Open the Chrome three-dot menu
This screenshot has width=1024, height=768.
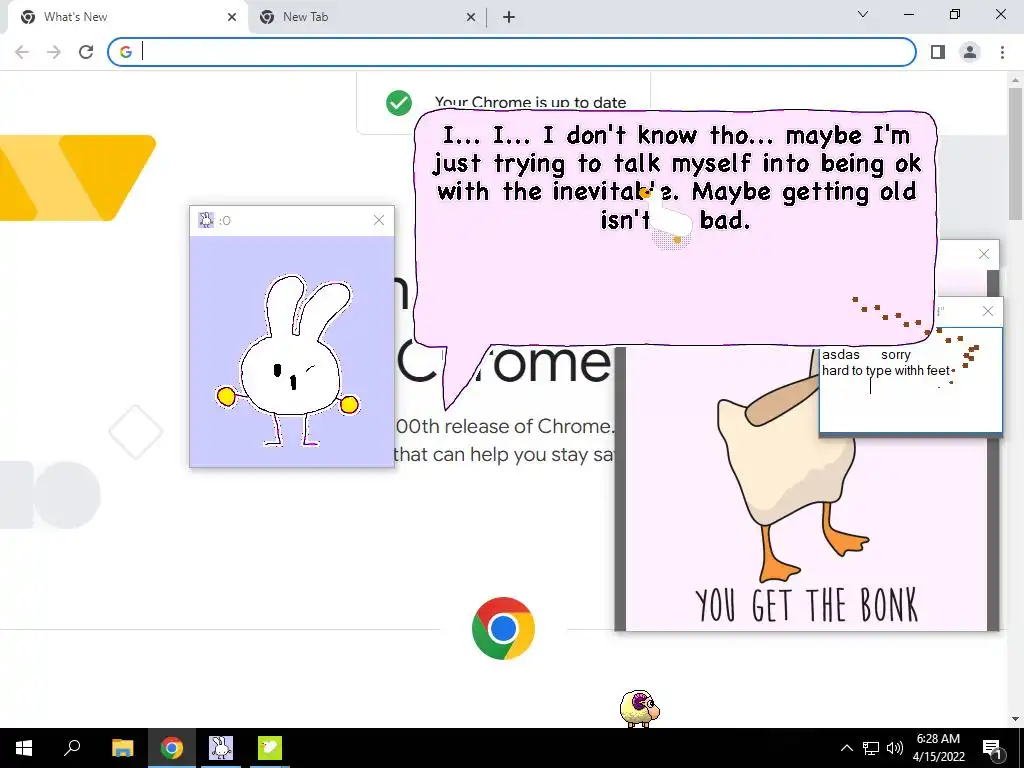[x=1002, y=52]
